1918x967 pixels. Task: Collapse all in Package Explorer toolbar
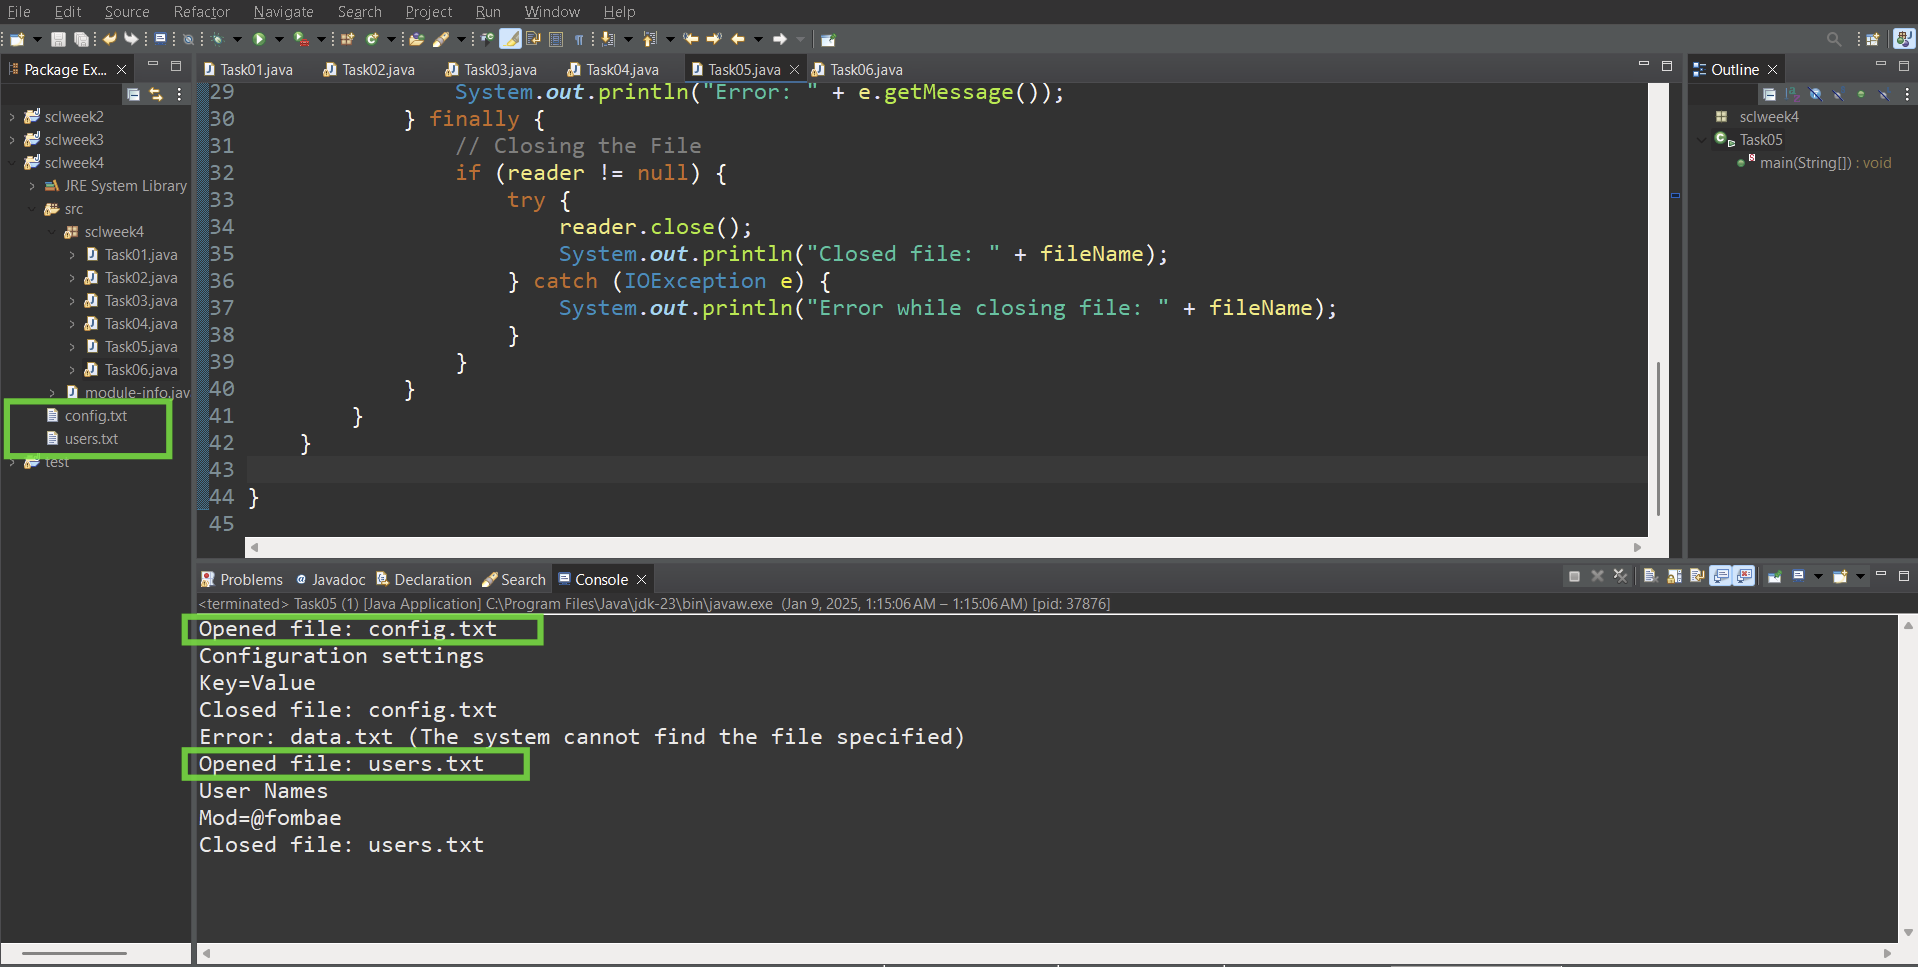(133, 94)
